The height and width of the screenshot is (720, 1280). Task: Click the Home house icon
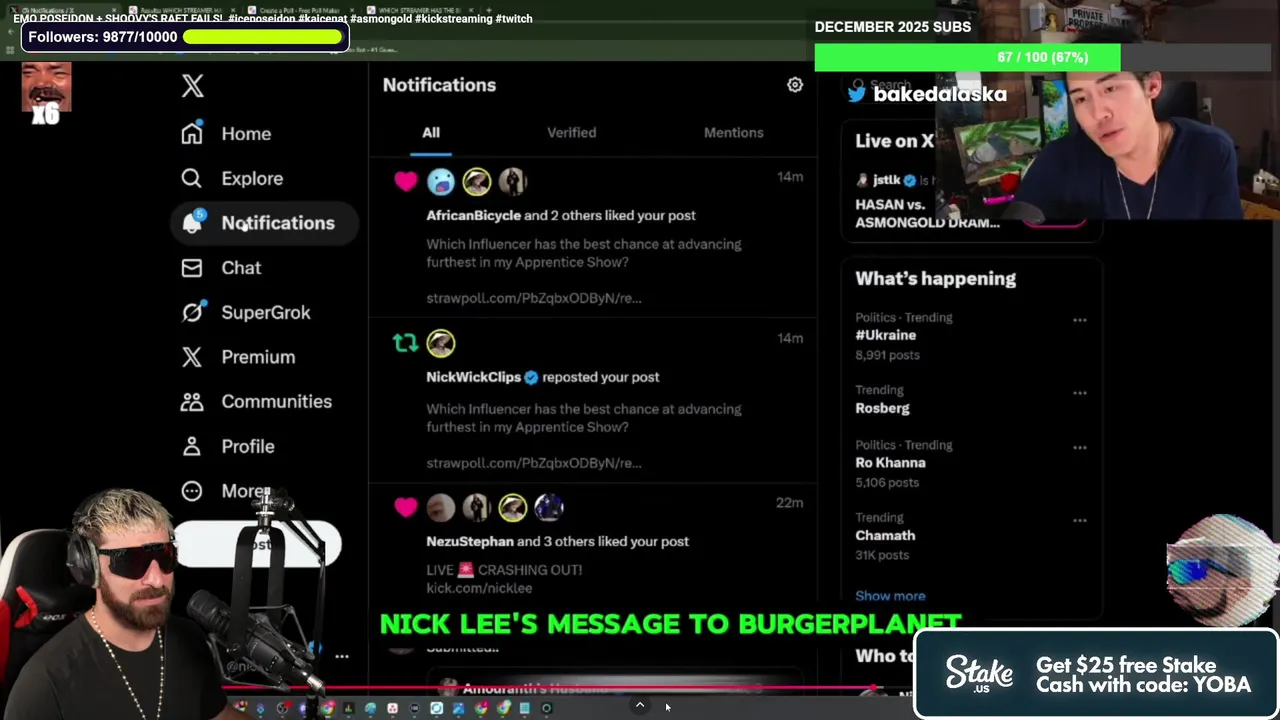(x=192, y=133)
